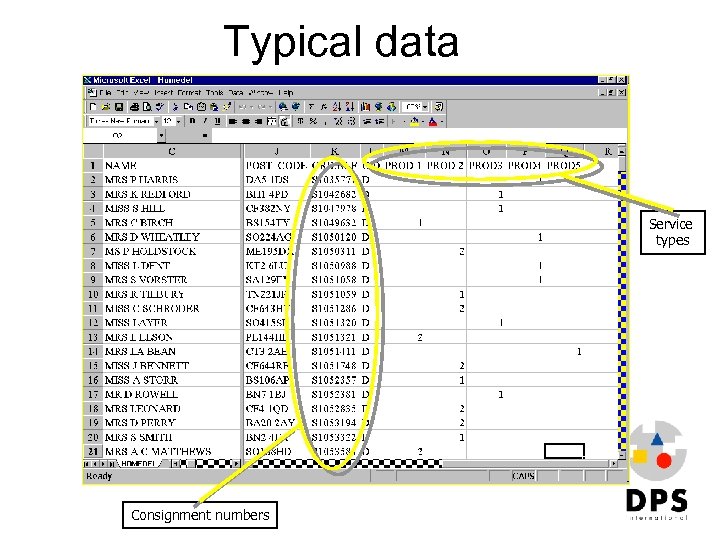Image resolution: width=720 pixels, height=540 pixels.
Task: Open the Paste Function fx icon
Action: click(323, 107)
